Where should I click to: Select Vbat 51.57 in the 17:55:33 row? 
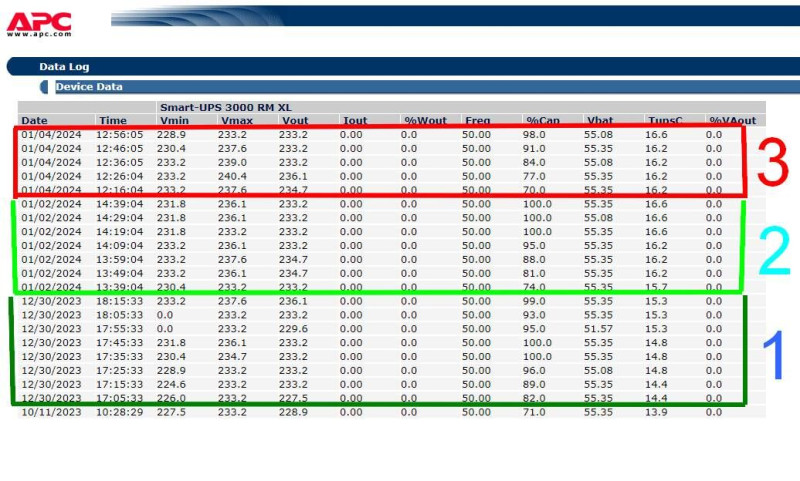598,328
